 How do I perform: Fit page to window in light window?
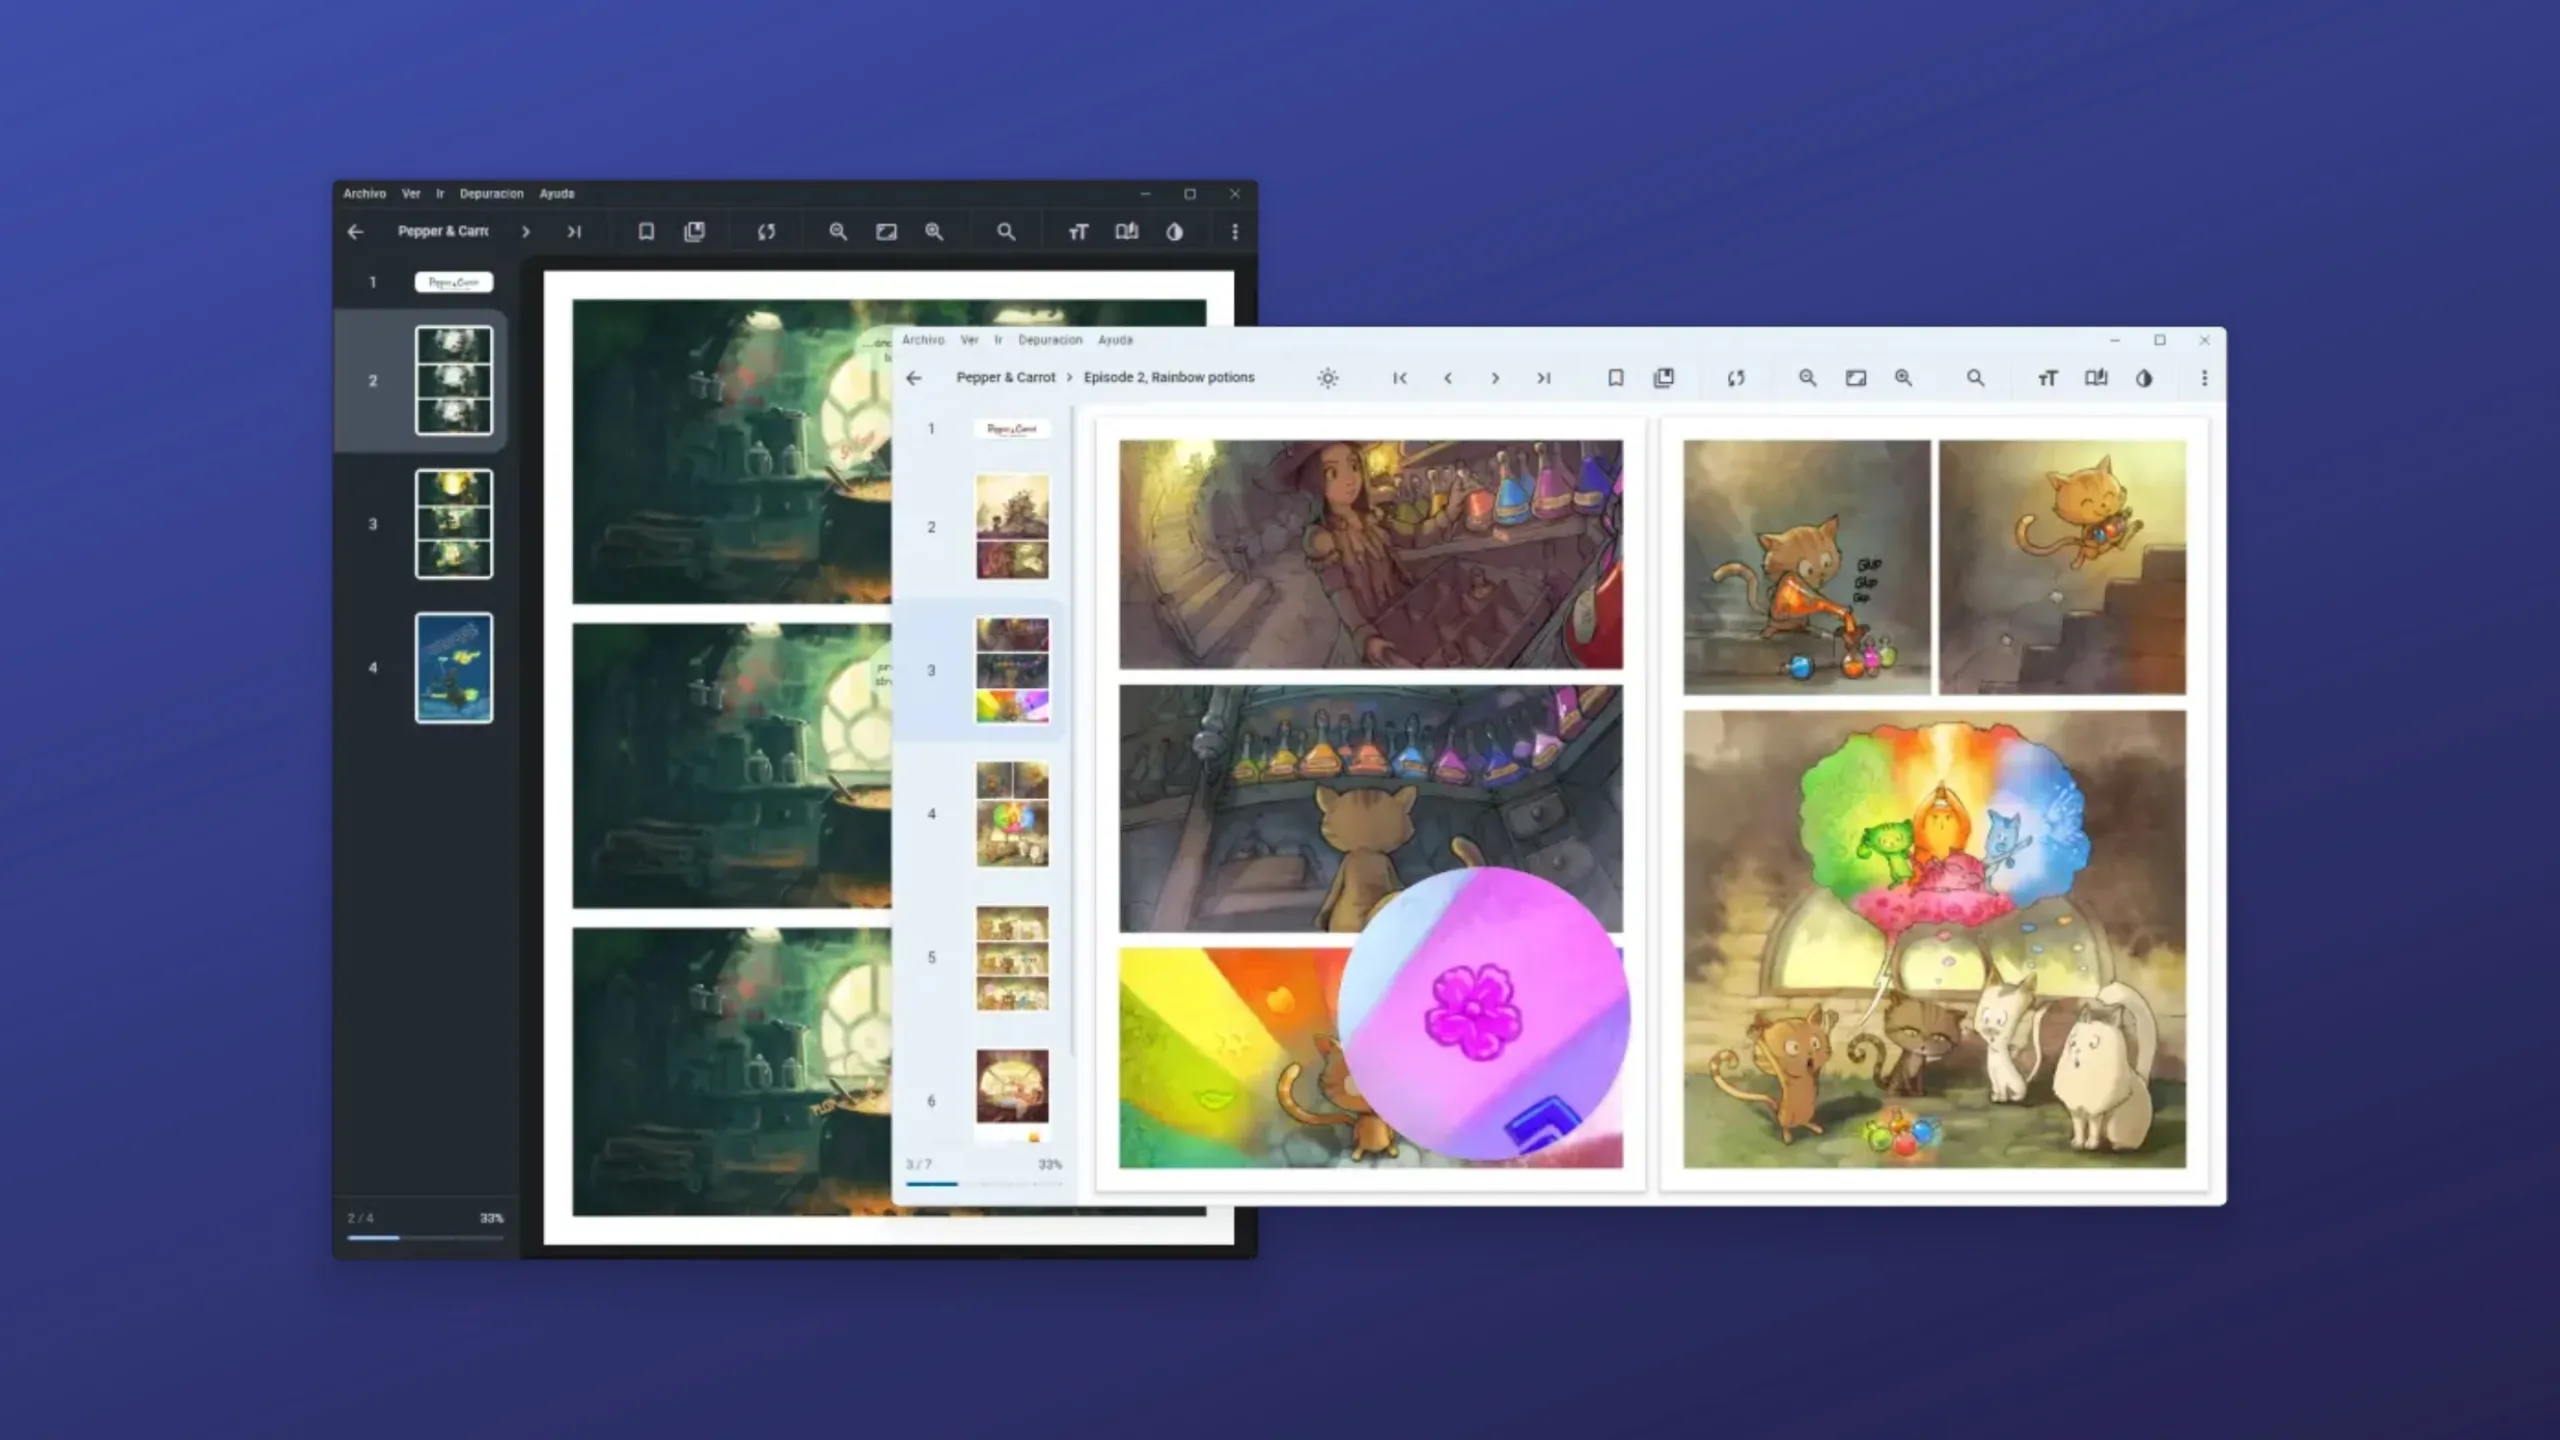tap(1855, 378)
